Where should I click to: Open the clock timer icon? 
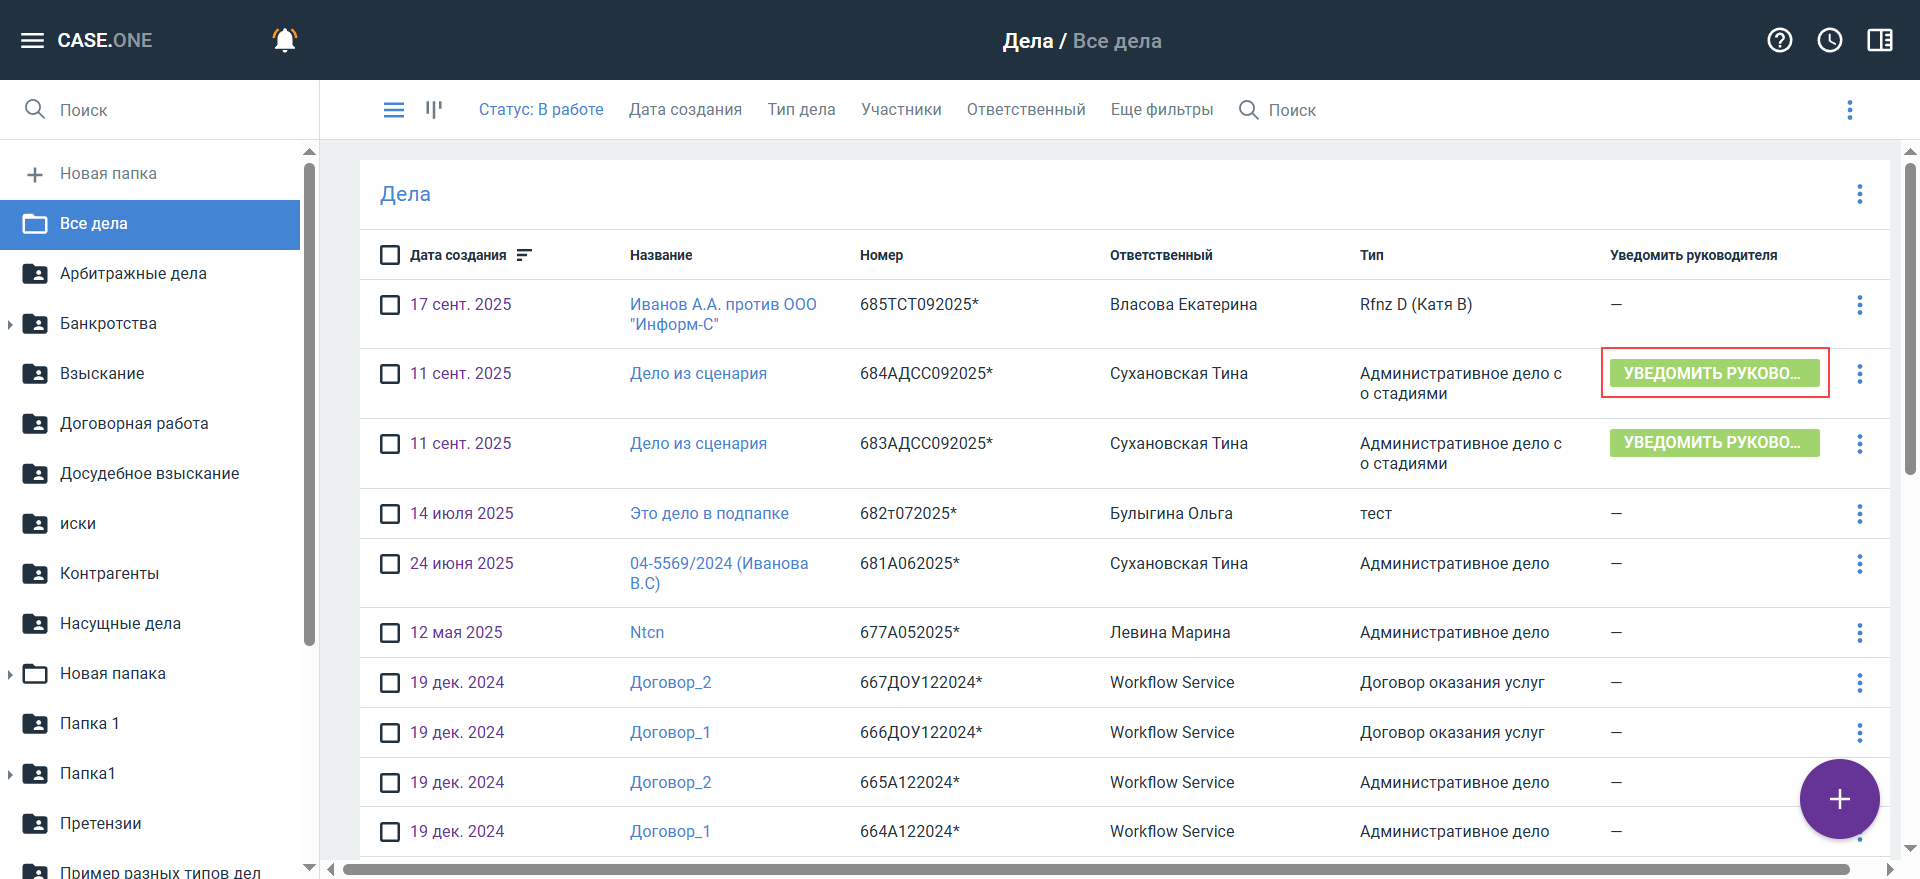click(x=1829, y=40)
